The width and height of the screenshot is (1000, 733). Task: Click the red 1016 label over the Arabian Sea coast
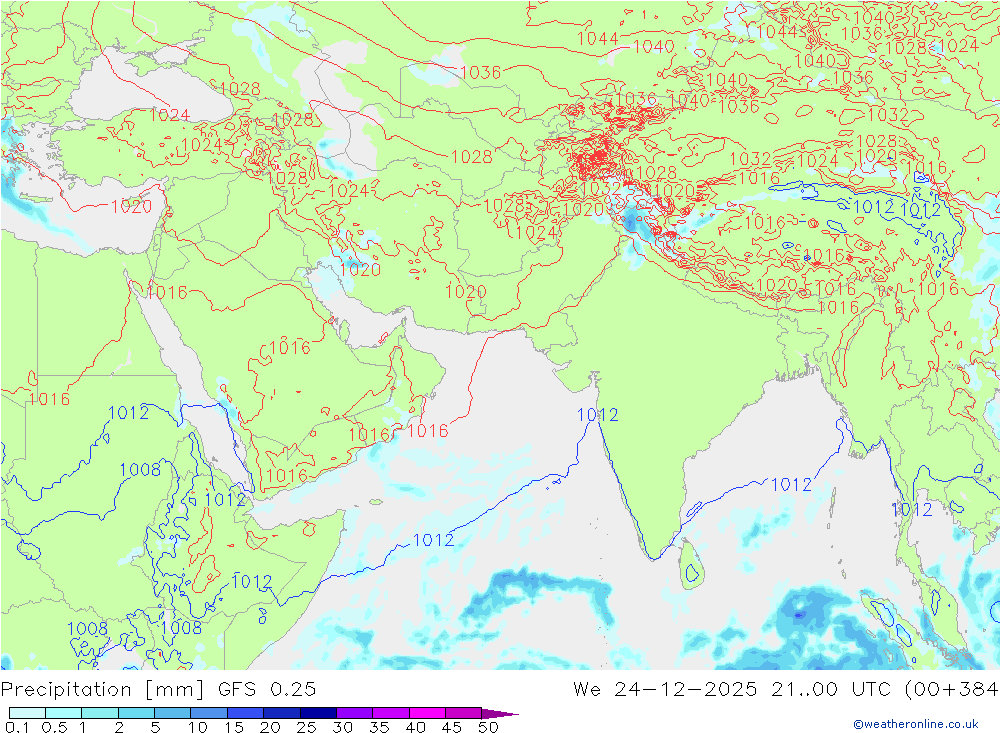click(428, 431)
